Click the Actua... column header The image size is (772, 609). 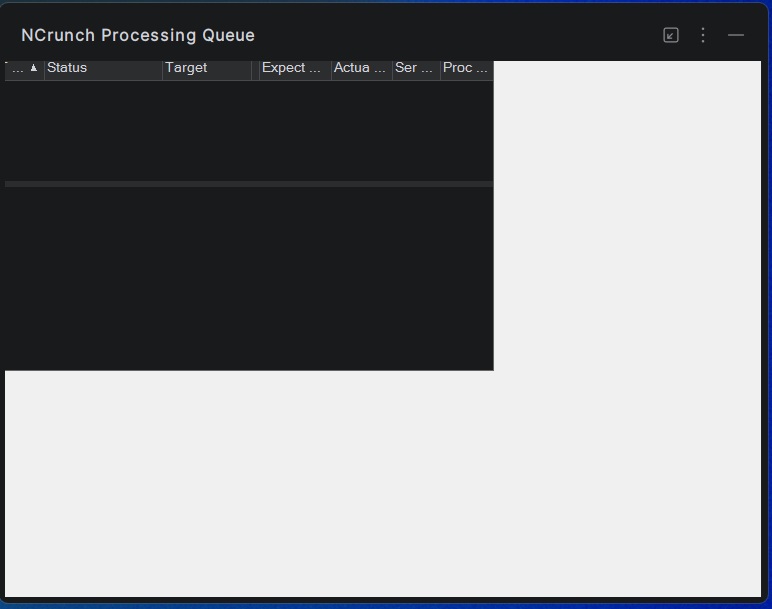click(x=362, y=68)
